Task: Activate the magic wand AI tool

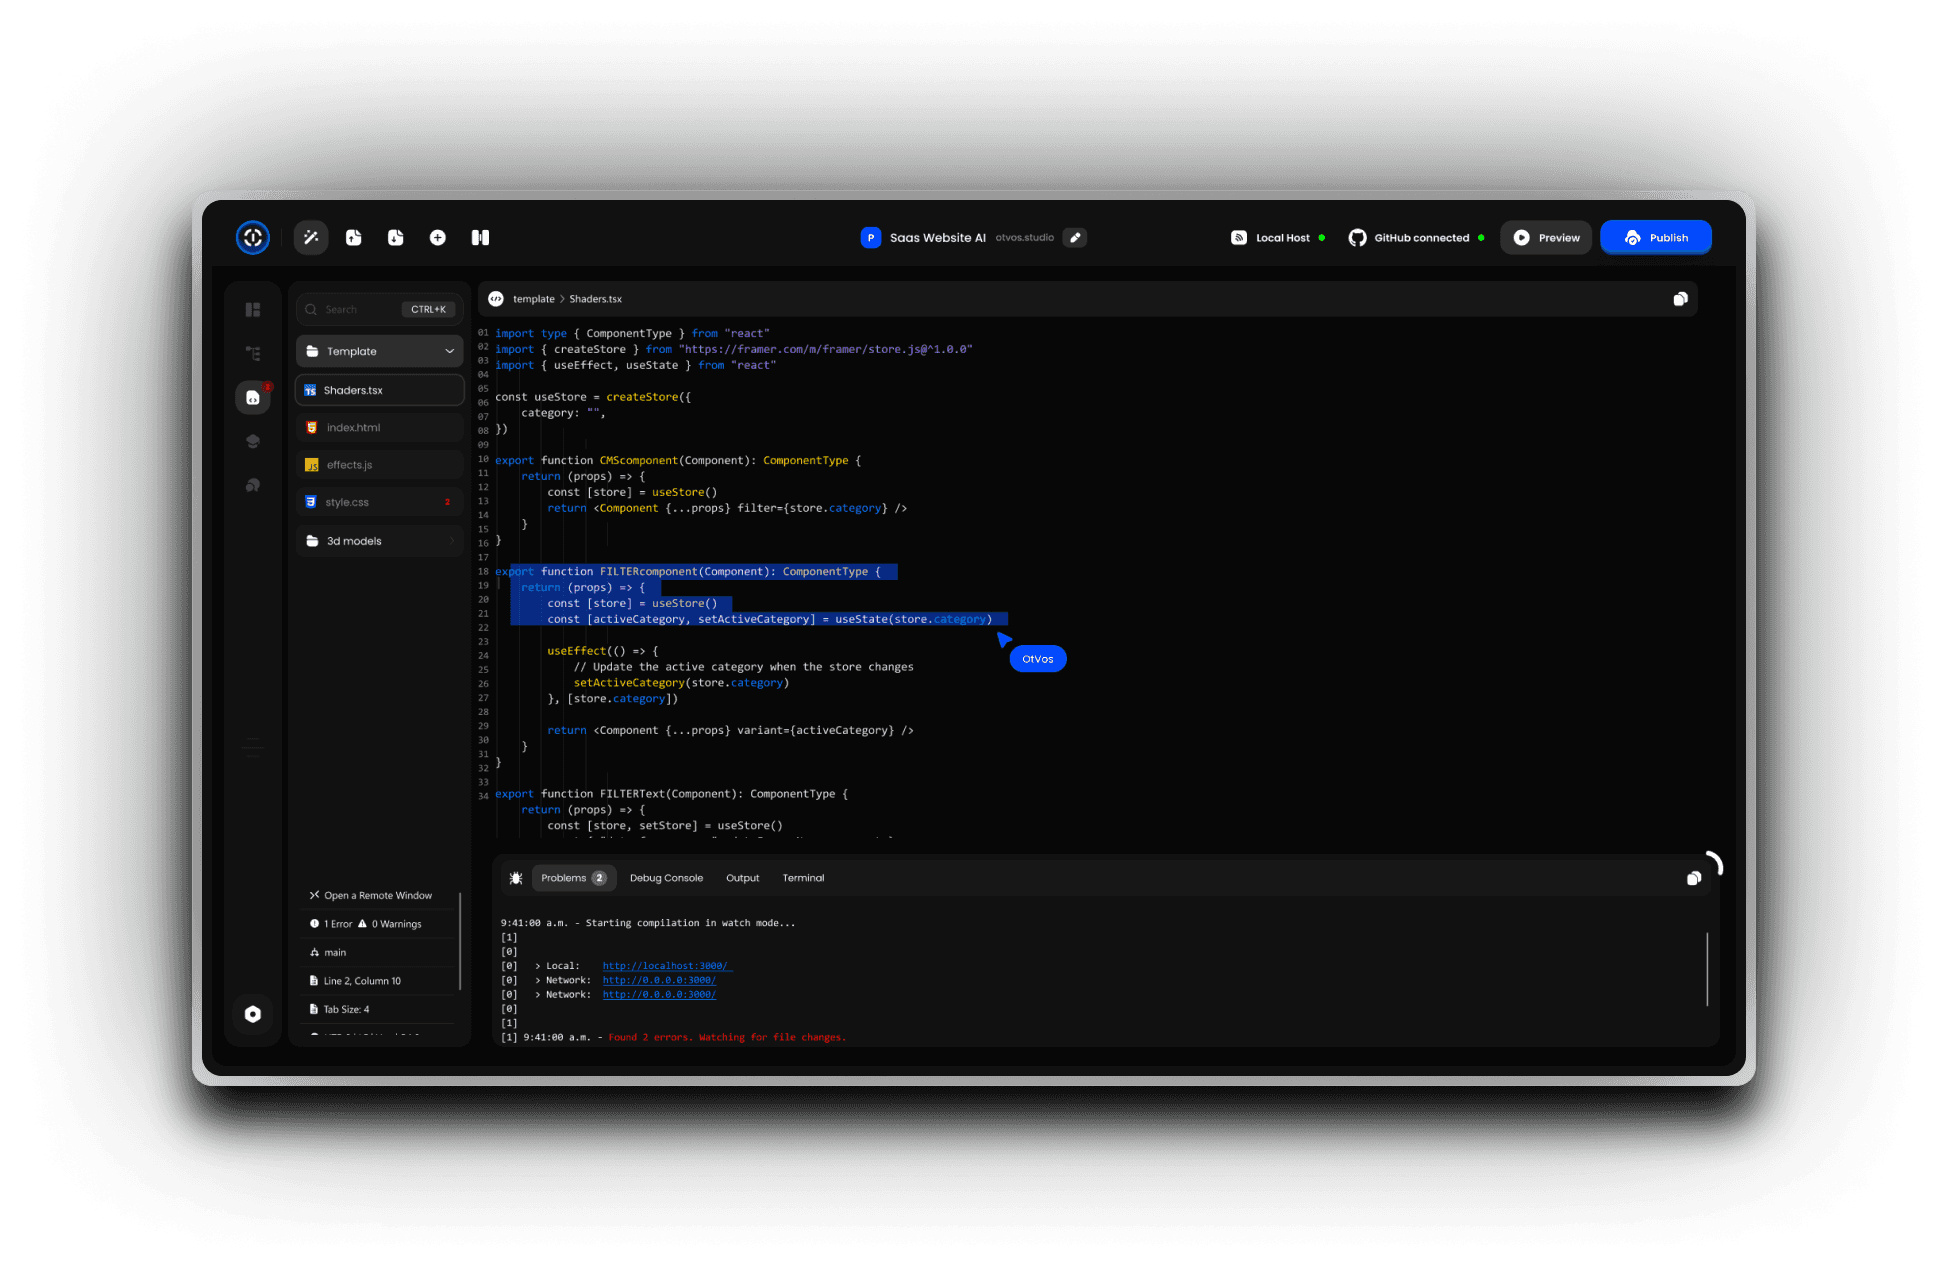Action: [311, 238]
